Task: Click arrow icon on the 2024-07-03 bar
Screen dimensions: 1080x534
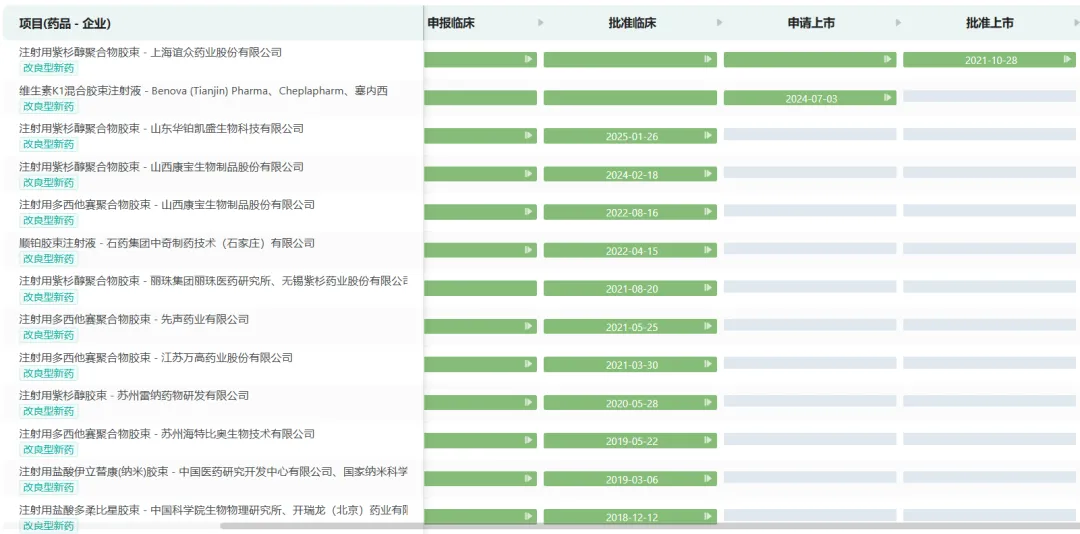Action: click(x=887, y=98)
